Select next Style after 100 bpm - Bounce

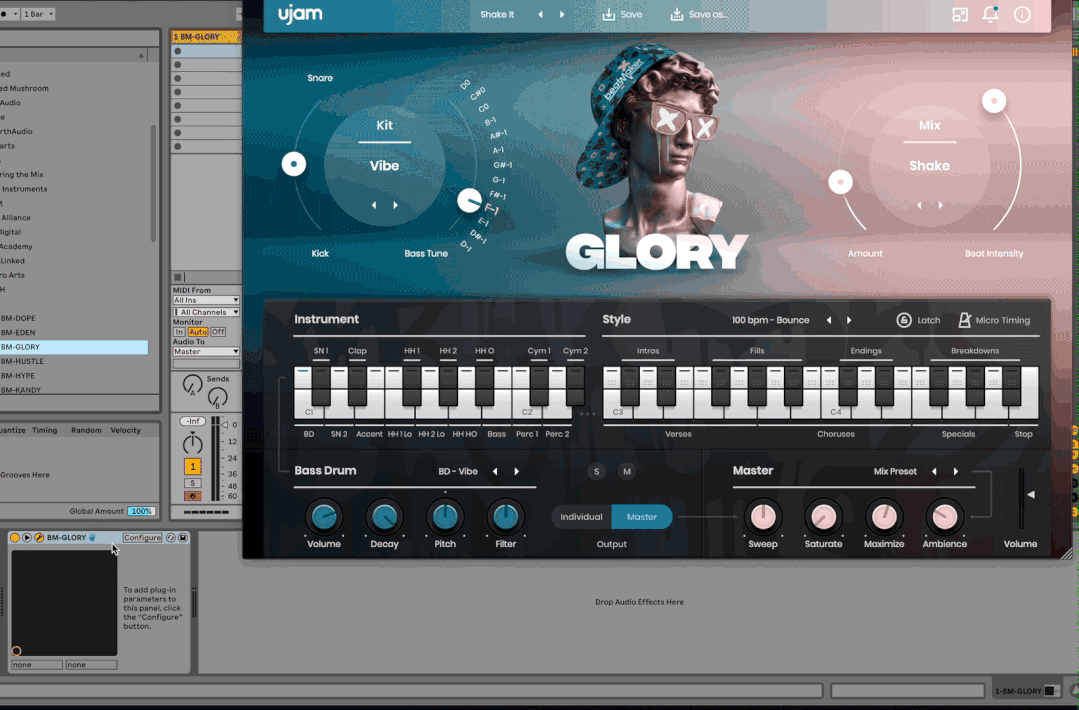coord(849,320)
